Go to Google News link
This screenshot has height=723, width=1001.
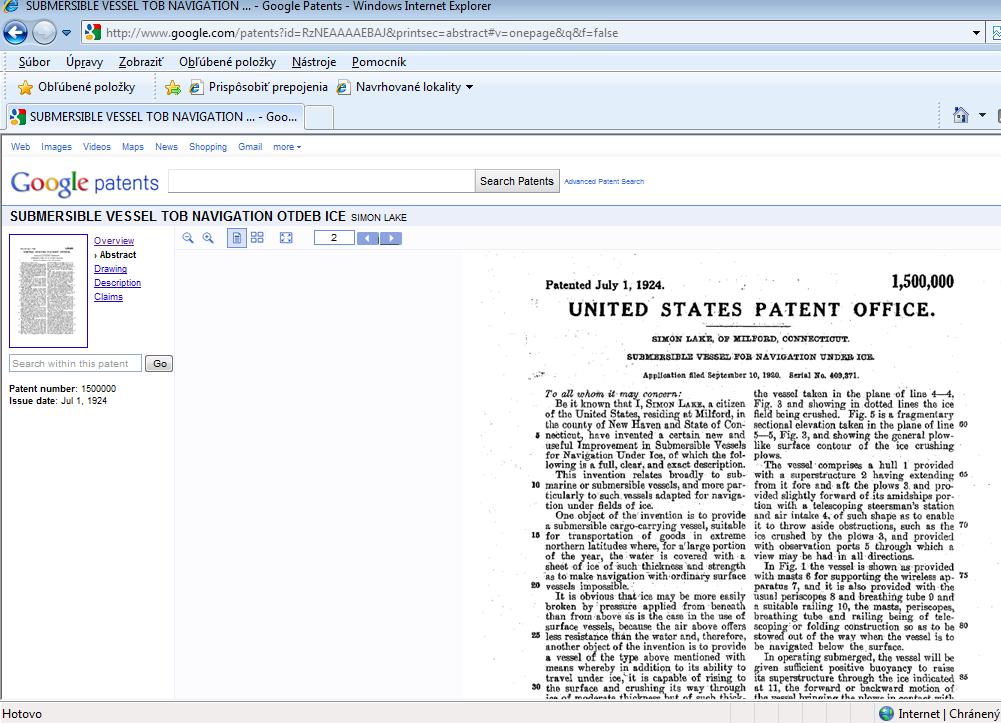tap(166, 147)
